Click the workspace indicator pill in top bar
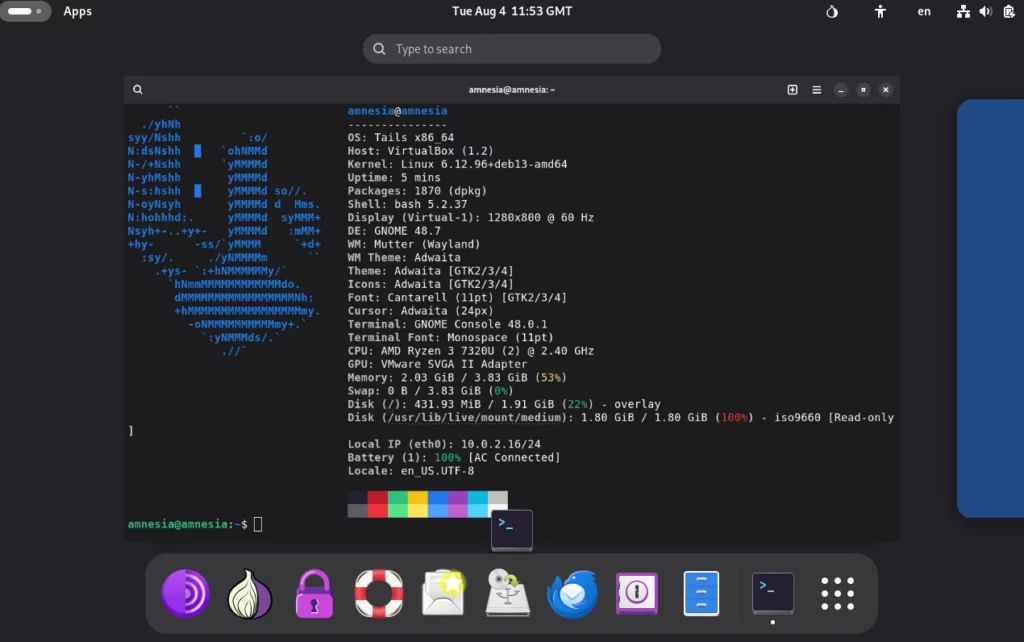 coord(25,11)
